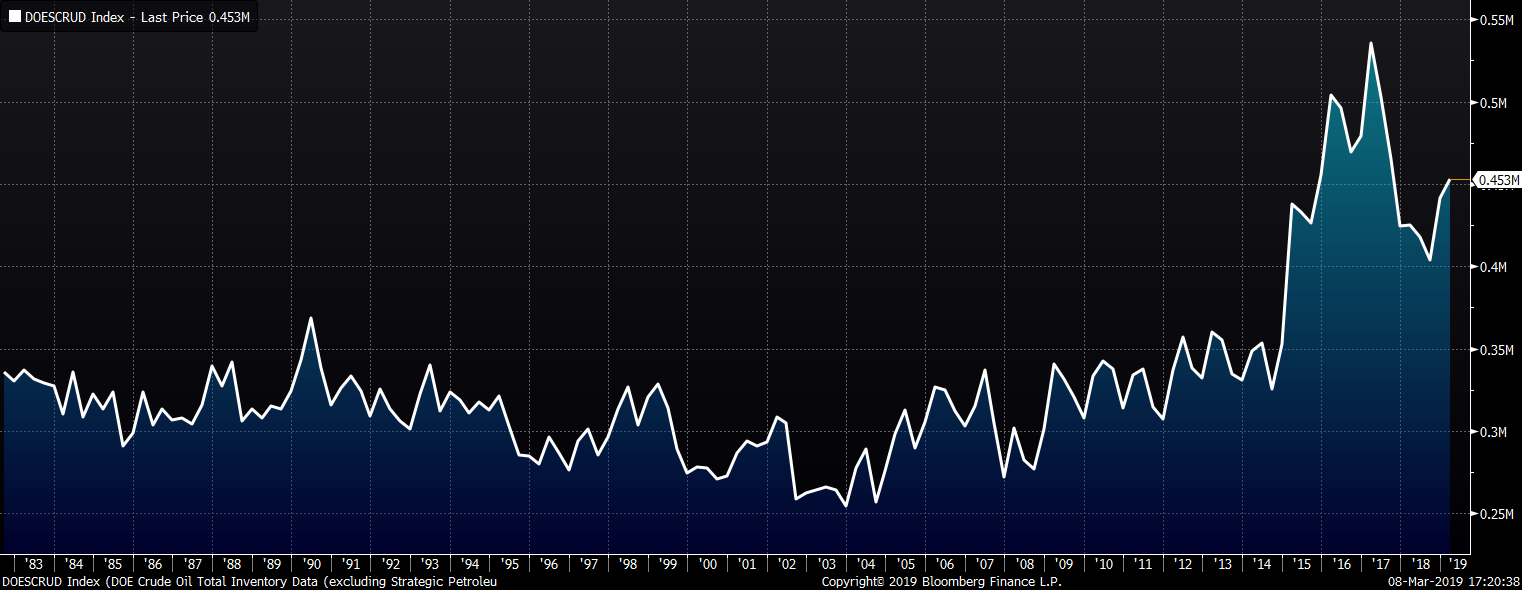1522x590 pixels.
Task: Click the '14 year label on x-axis
Action: pos(1261,564)
